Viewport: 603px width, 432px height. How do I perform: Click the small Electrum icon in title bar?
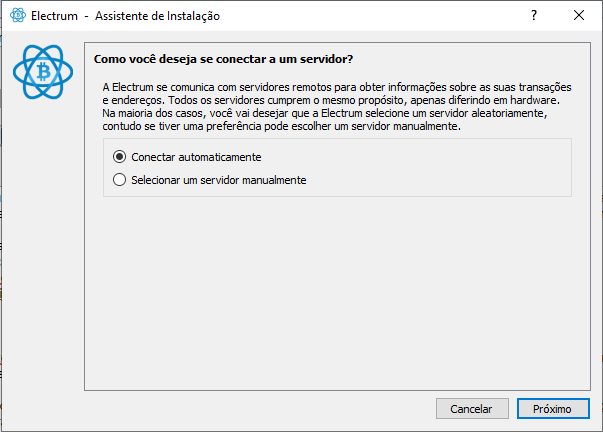tap(18, 15)
